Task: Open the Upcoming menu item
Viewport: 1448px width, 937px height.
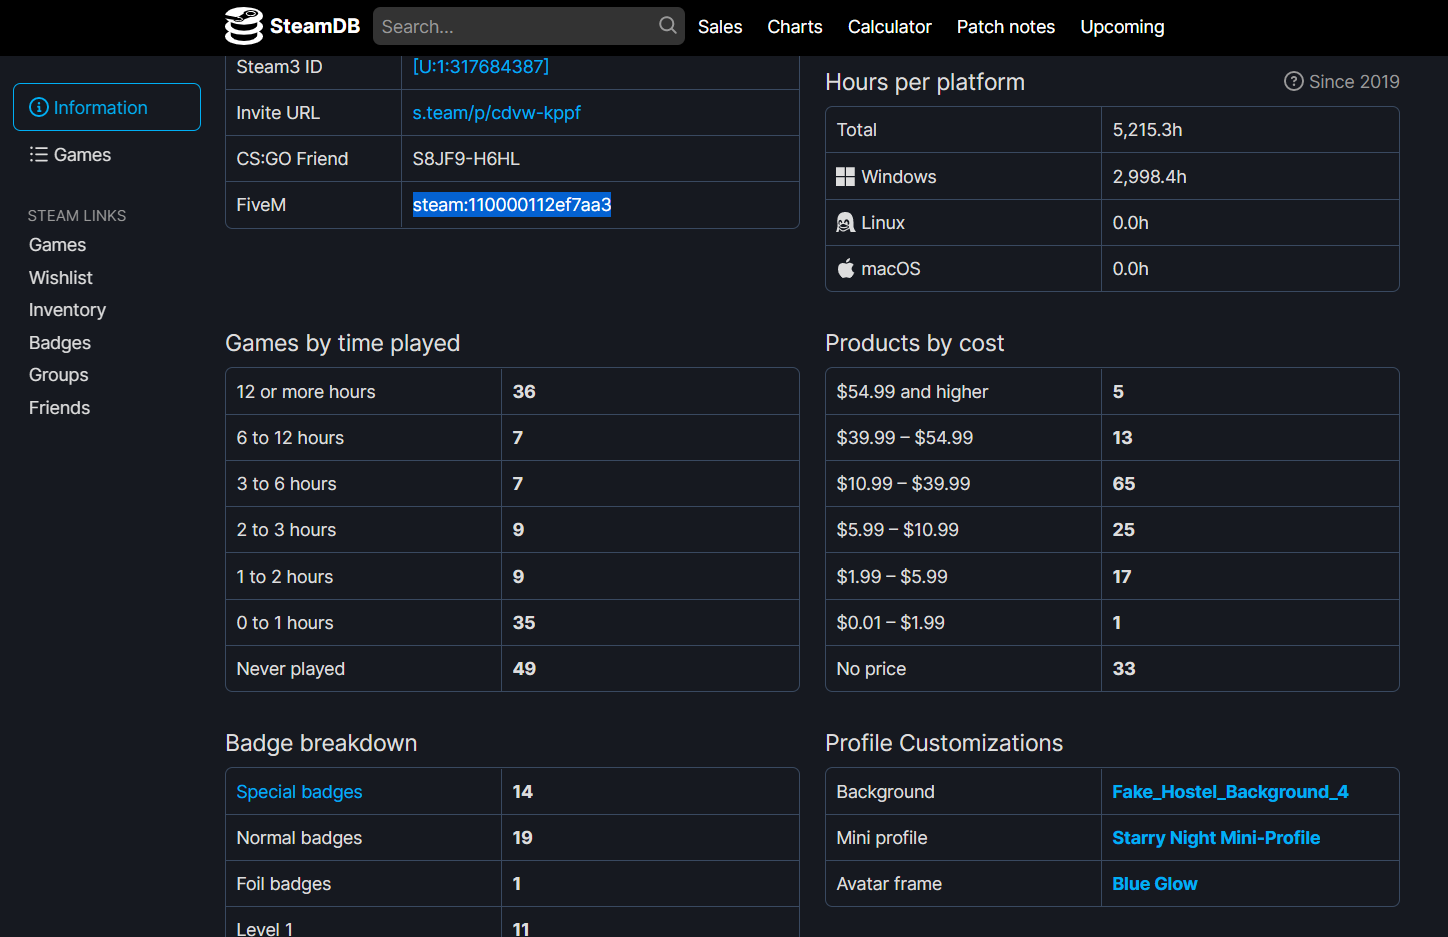Action: point(1122,27)
